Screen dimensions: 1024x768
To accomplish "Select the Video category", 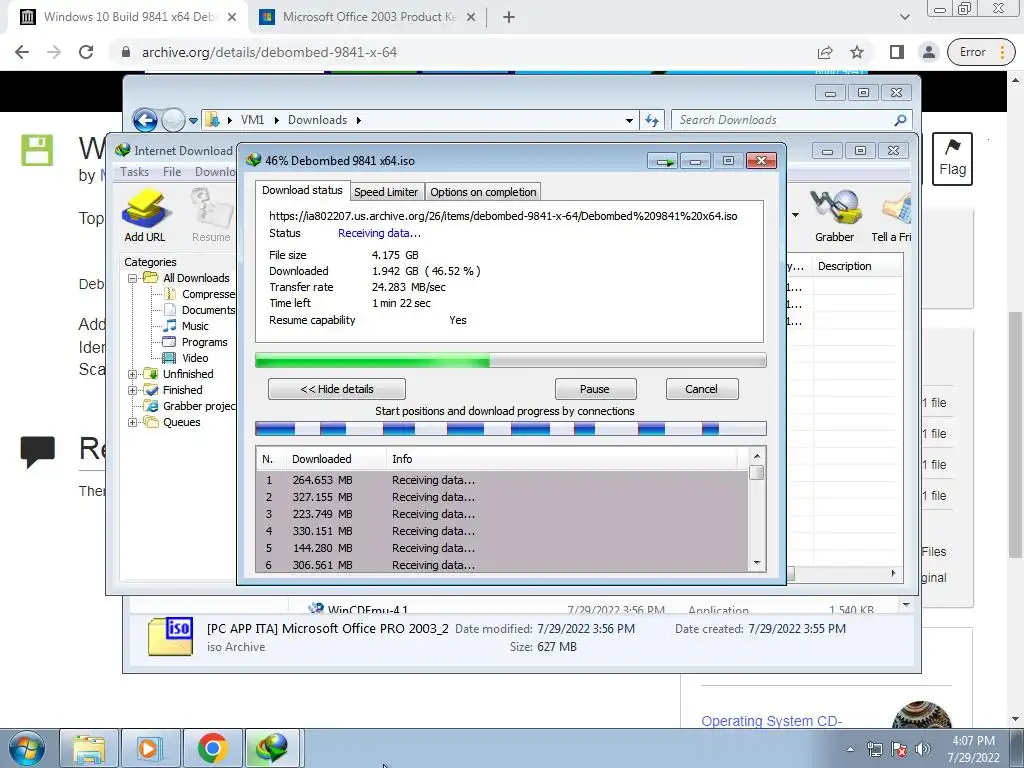I will click(195, 358).
